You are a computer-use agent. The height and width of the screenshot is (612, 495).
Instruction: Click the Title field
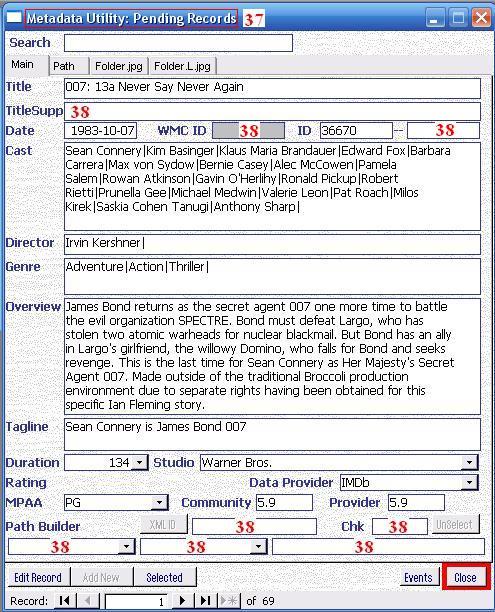click(272, 88)
